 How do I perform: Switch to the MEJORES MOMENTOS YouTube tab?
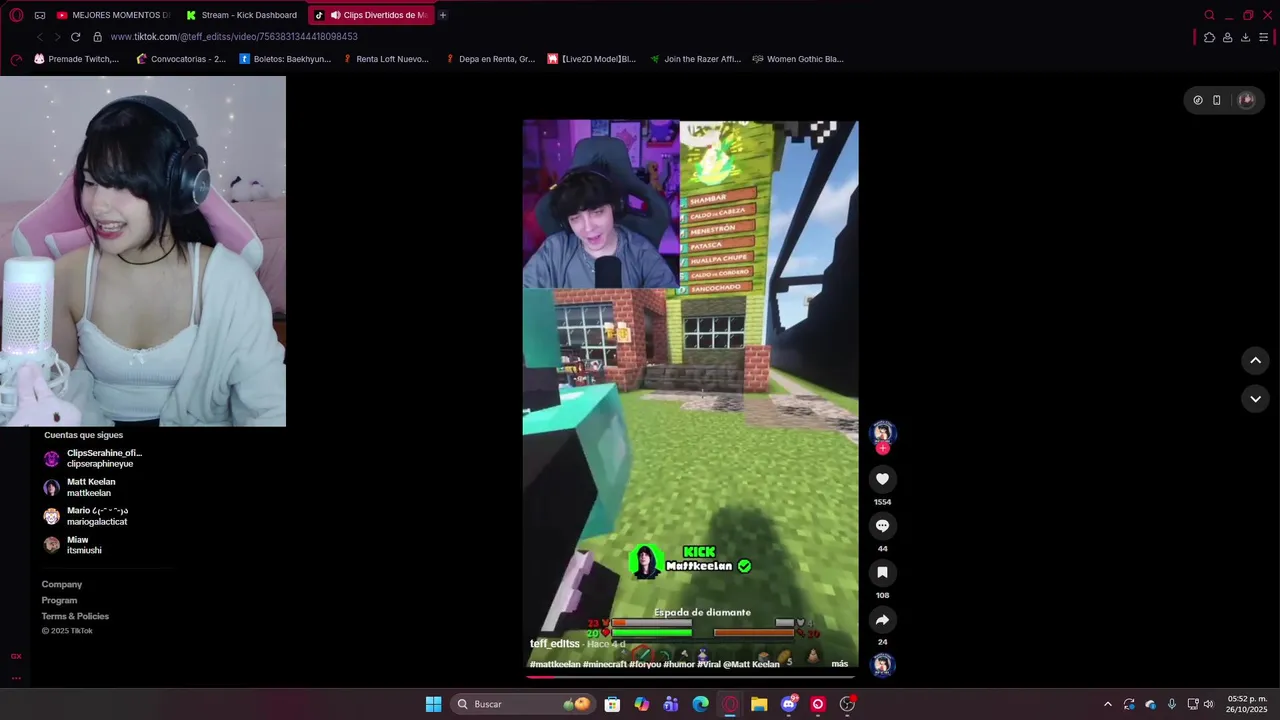click(x=114, y=15)
